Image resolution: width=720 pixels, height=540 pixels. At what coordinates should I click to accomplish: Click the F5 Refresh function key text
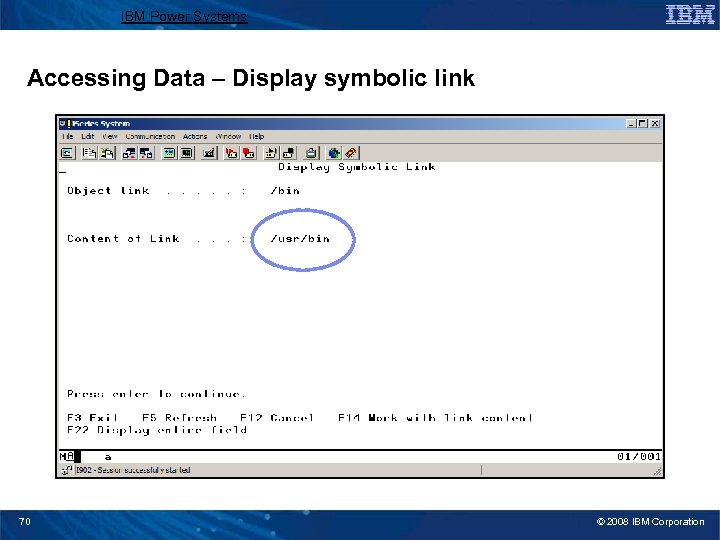pyautogui.click(x=179, y=418)
